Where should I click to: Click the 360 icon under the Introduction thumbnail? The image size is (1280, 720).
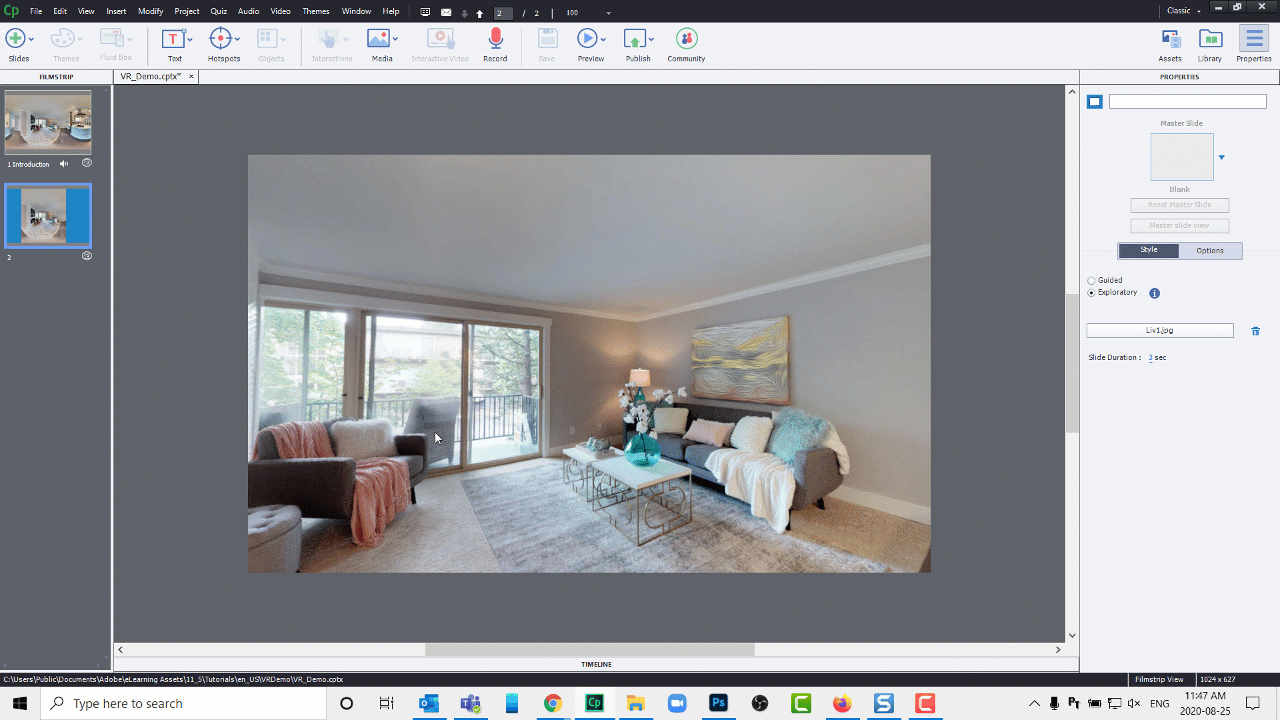[x=87, y=162]
